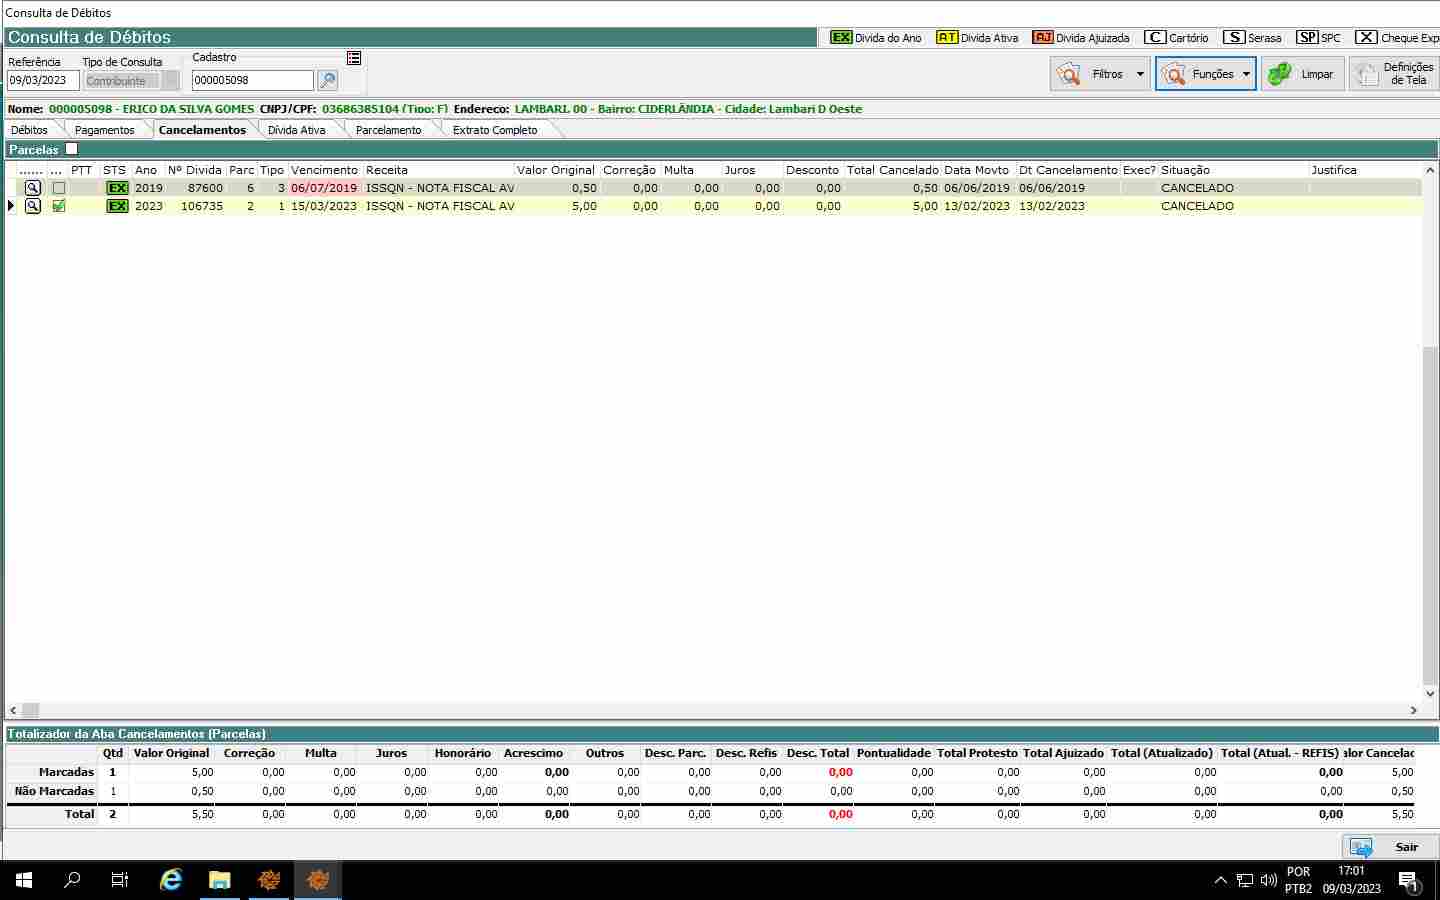Expand the Filtros dropdown arrow
This screenshot has width=1440, height=900.
point(1140,74)
